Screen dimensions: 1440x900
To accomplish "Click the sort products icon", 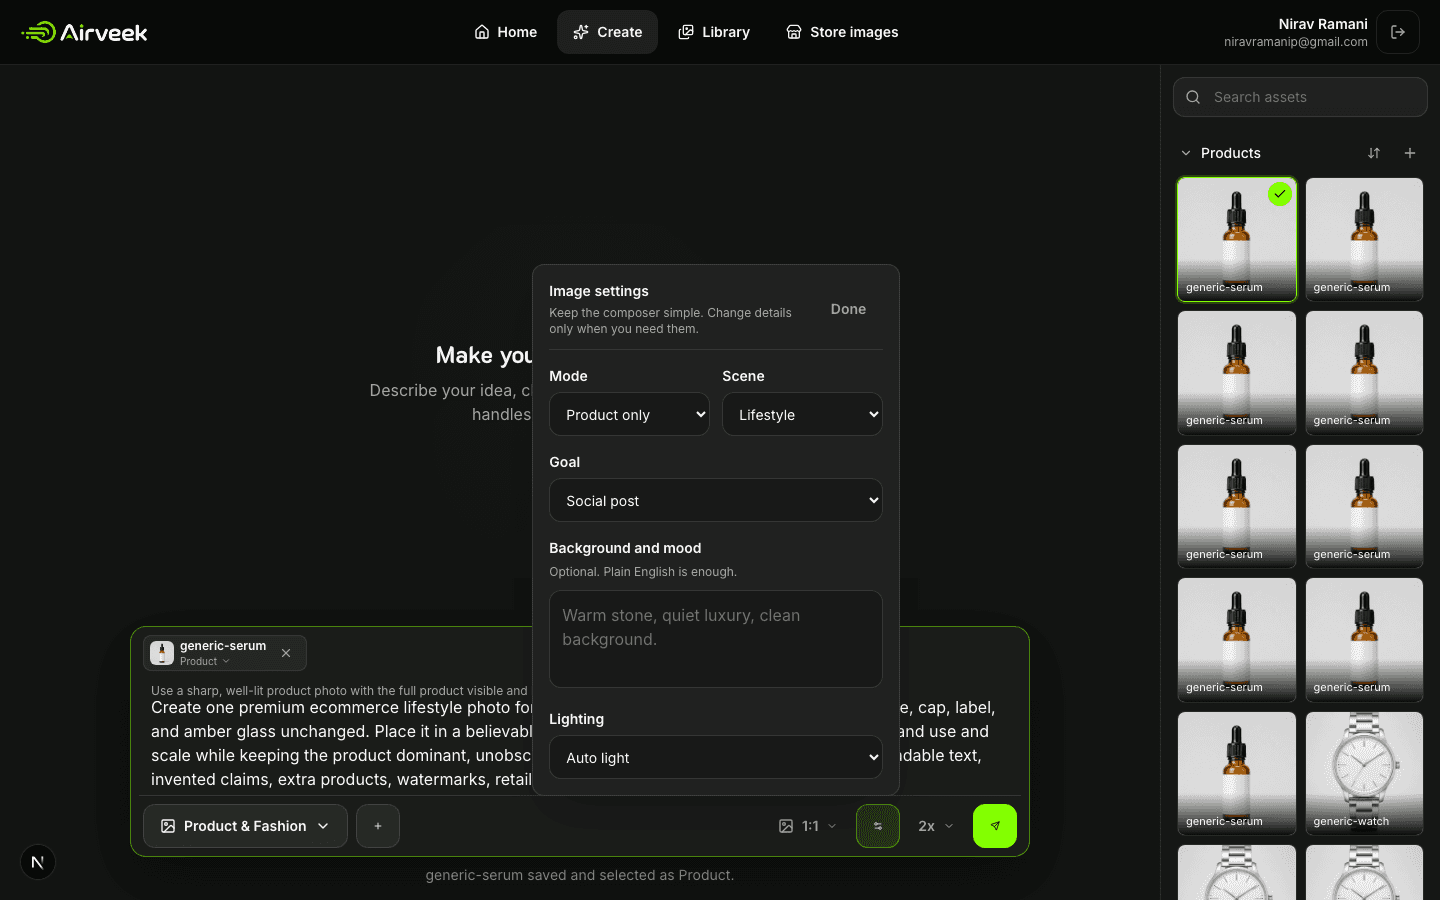I will 1374,153.
